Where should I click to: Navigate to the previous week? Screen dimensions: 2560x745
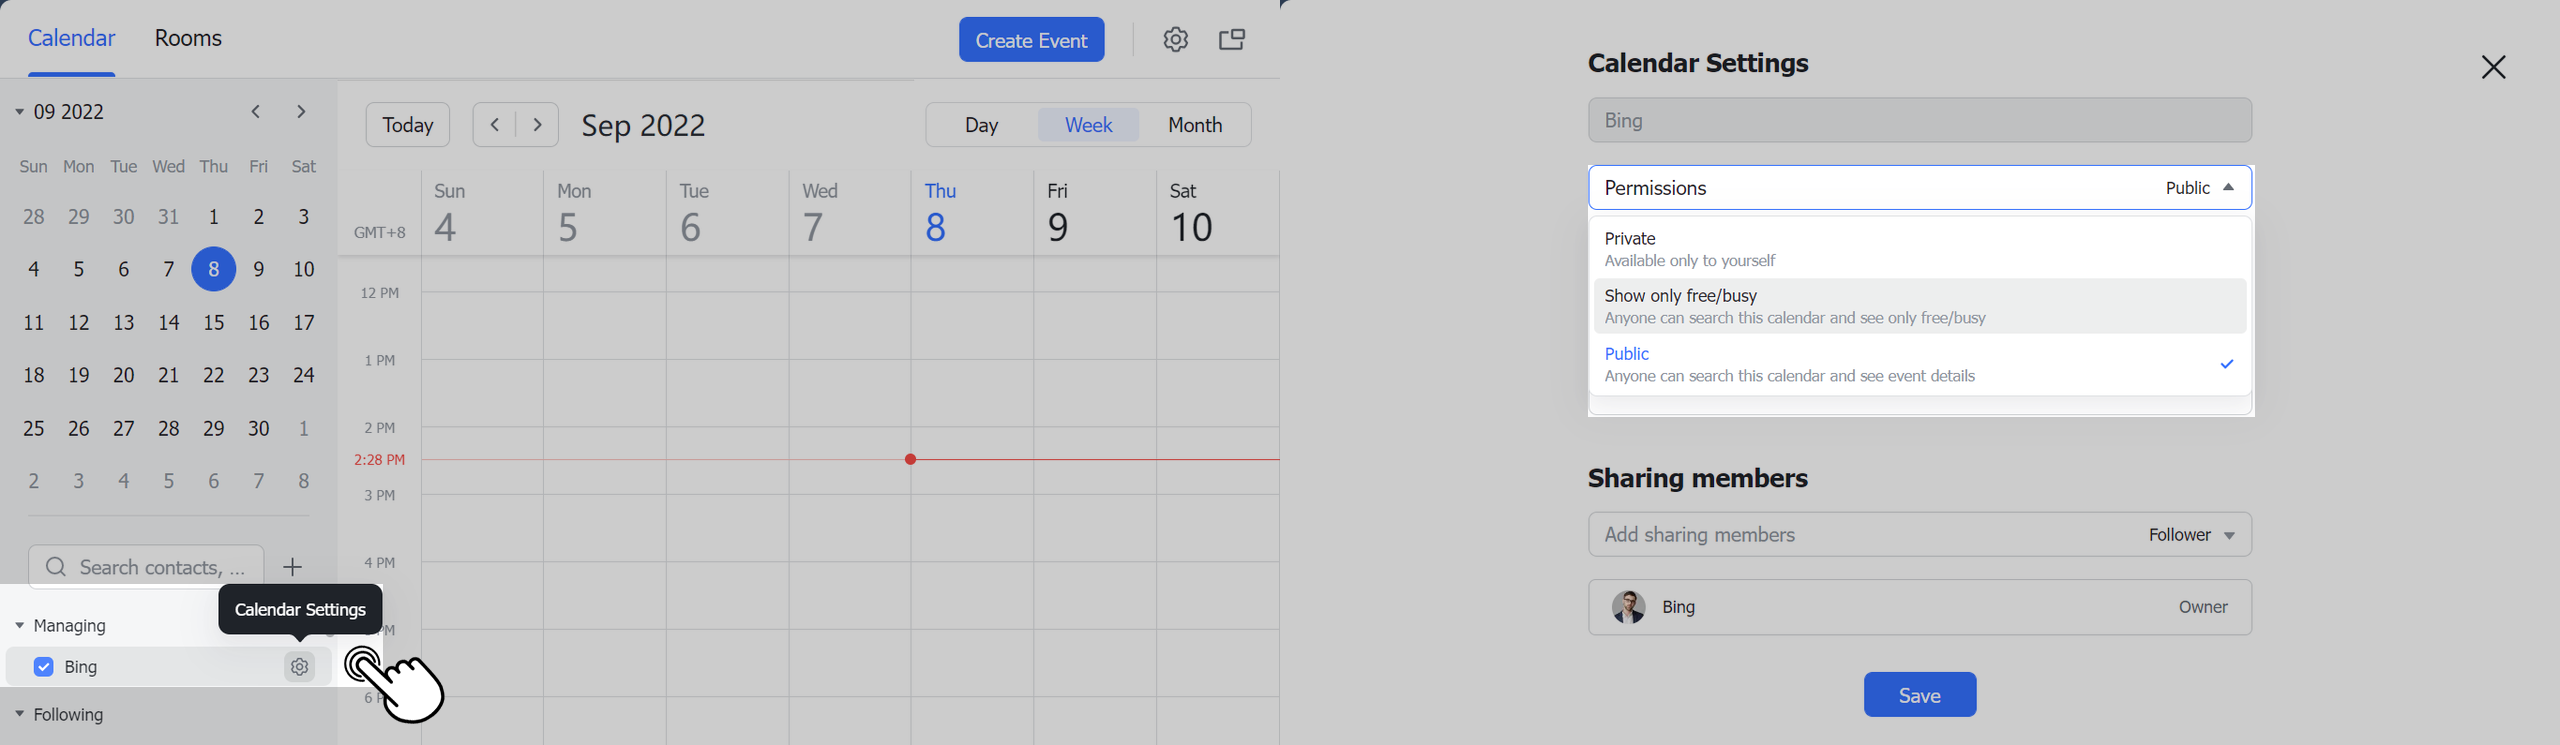[494, 125]
